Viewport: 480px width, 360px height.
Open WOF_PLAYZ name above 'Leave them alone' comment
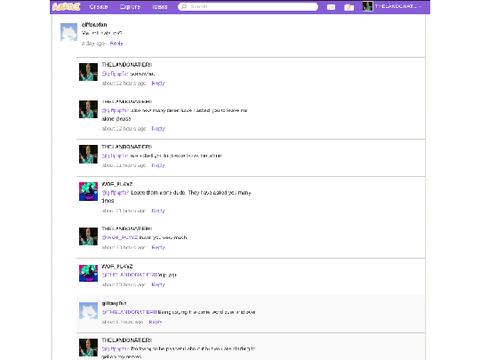(117, 184)
